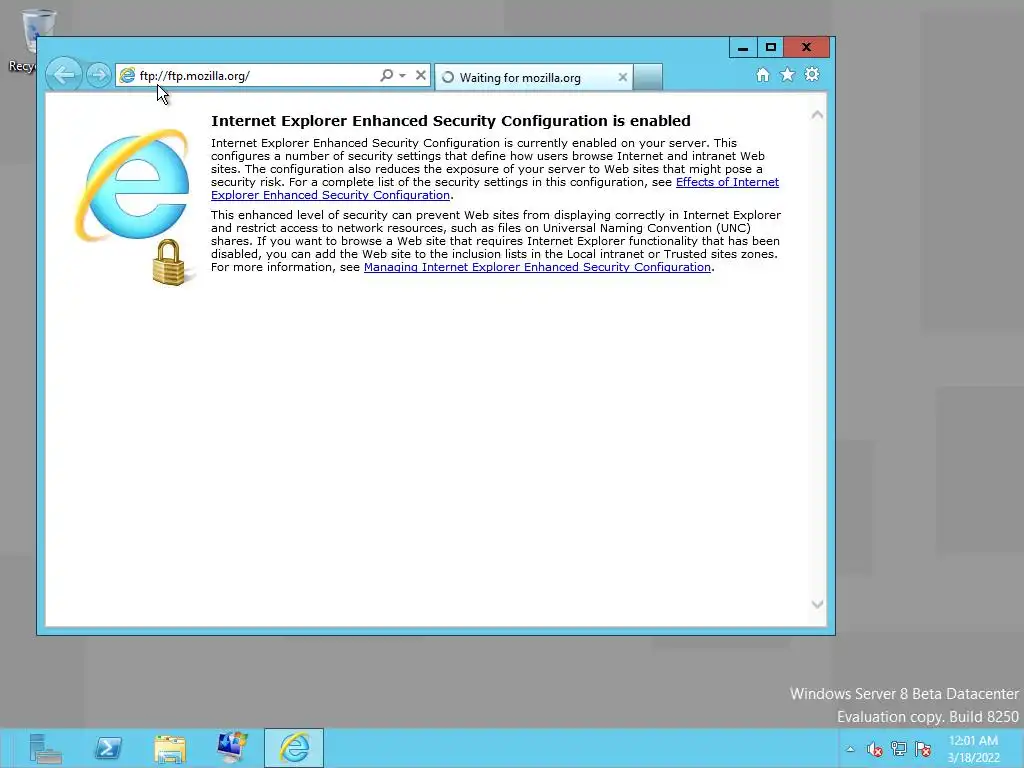Show hidden tray icons with the up arrow
Image resolution: width=1024 pixels, height=768 pixels.
[x=850, y=749]
